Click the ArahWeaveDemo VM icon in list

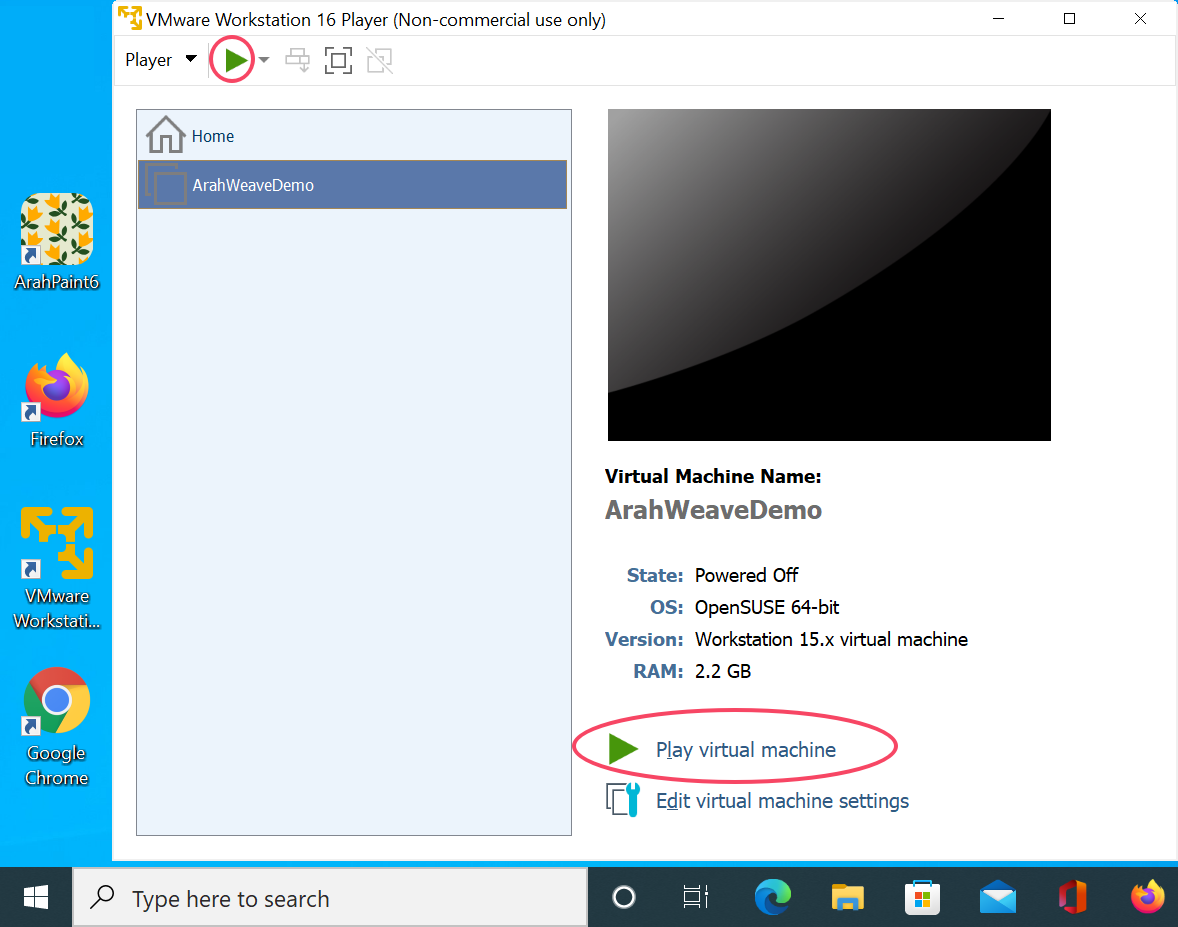tap(165, 185)
